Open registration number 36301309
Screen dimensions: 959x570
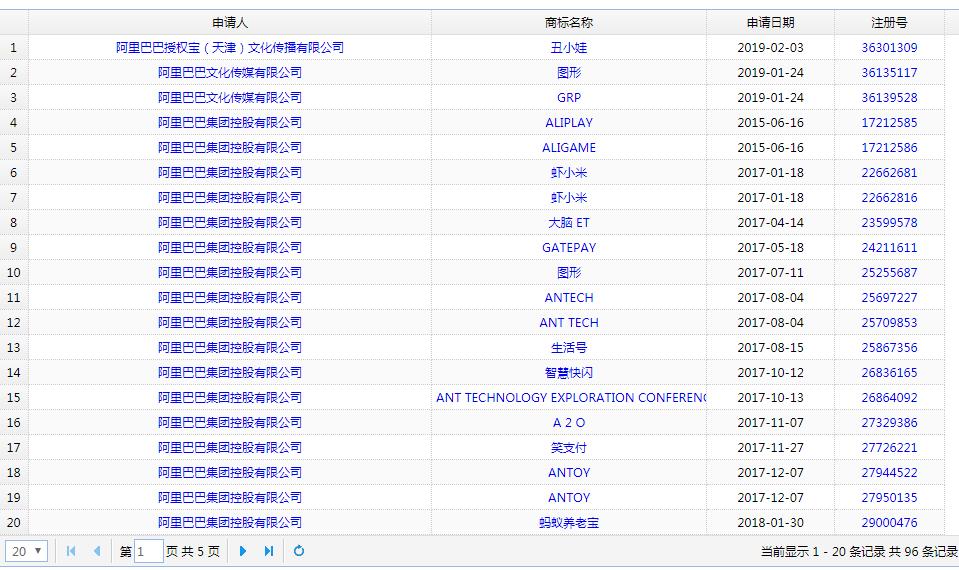[x=889, y=47]
